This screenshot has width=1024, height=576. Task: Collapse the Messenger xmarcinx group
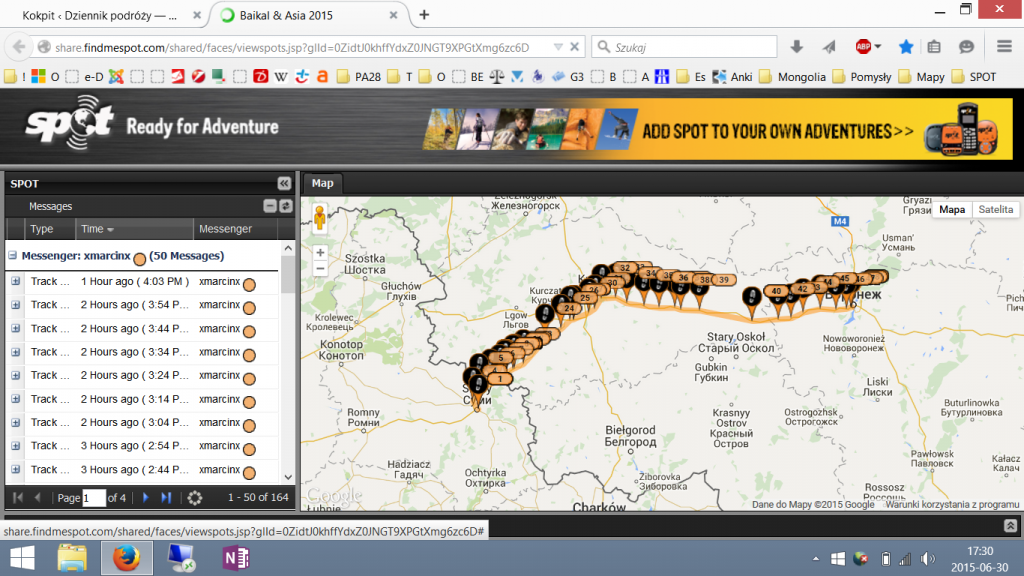[x=12, y=256]
